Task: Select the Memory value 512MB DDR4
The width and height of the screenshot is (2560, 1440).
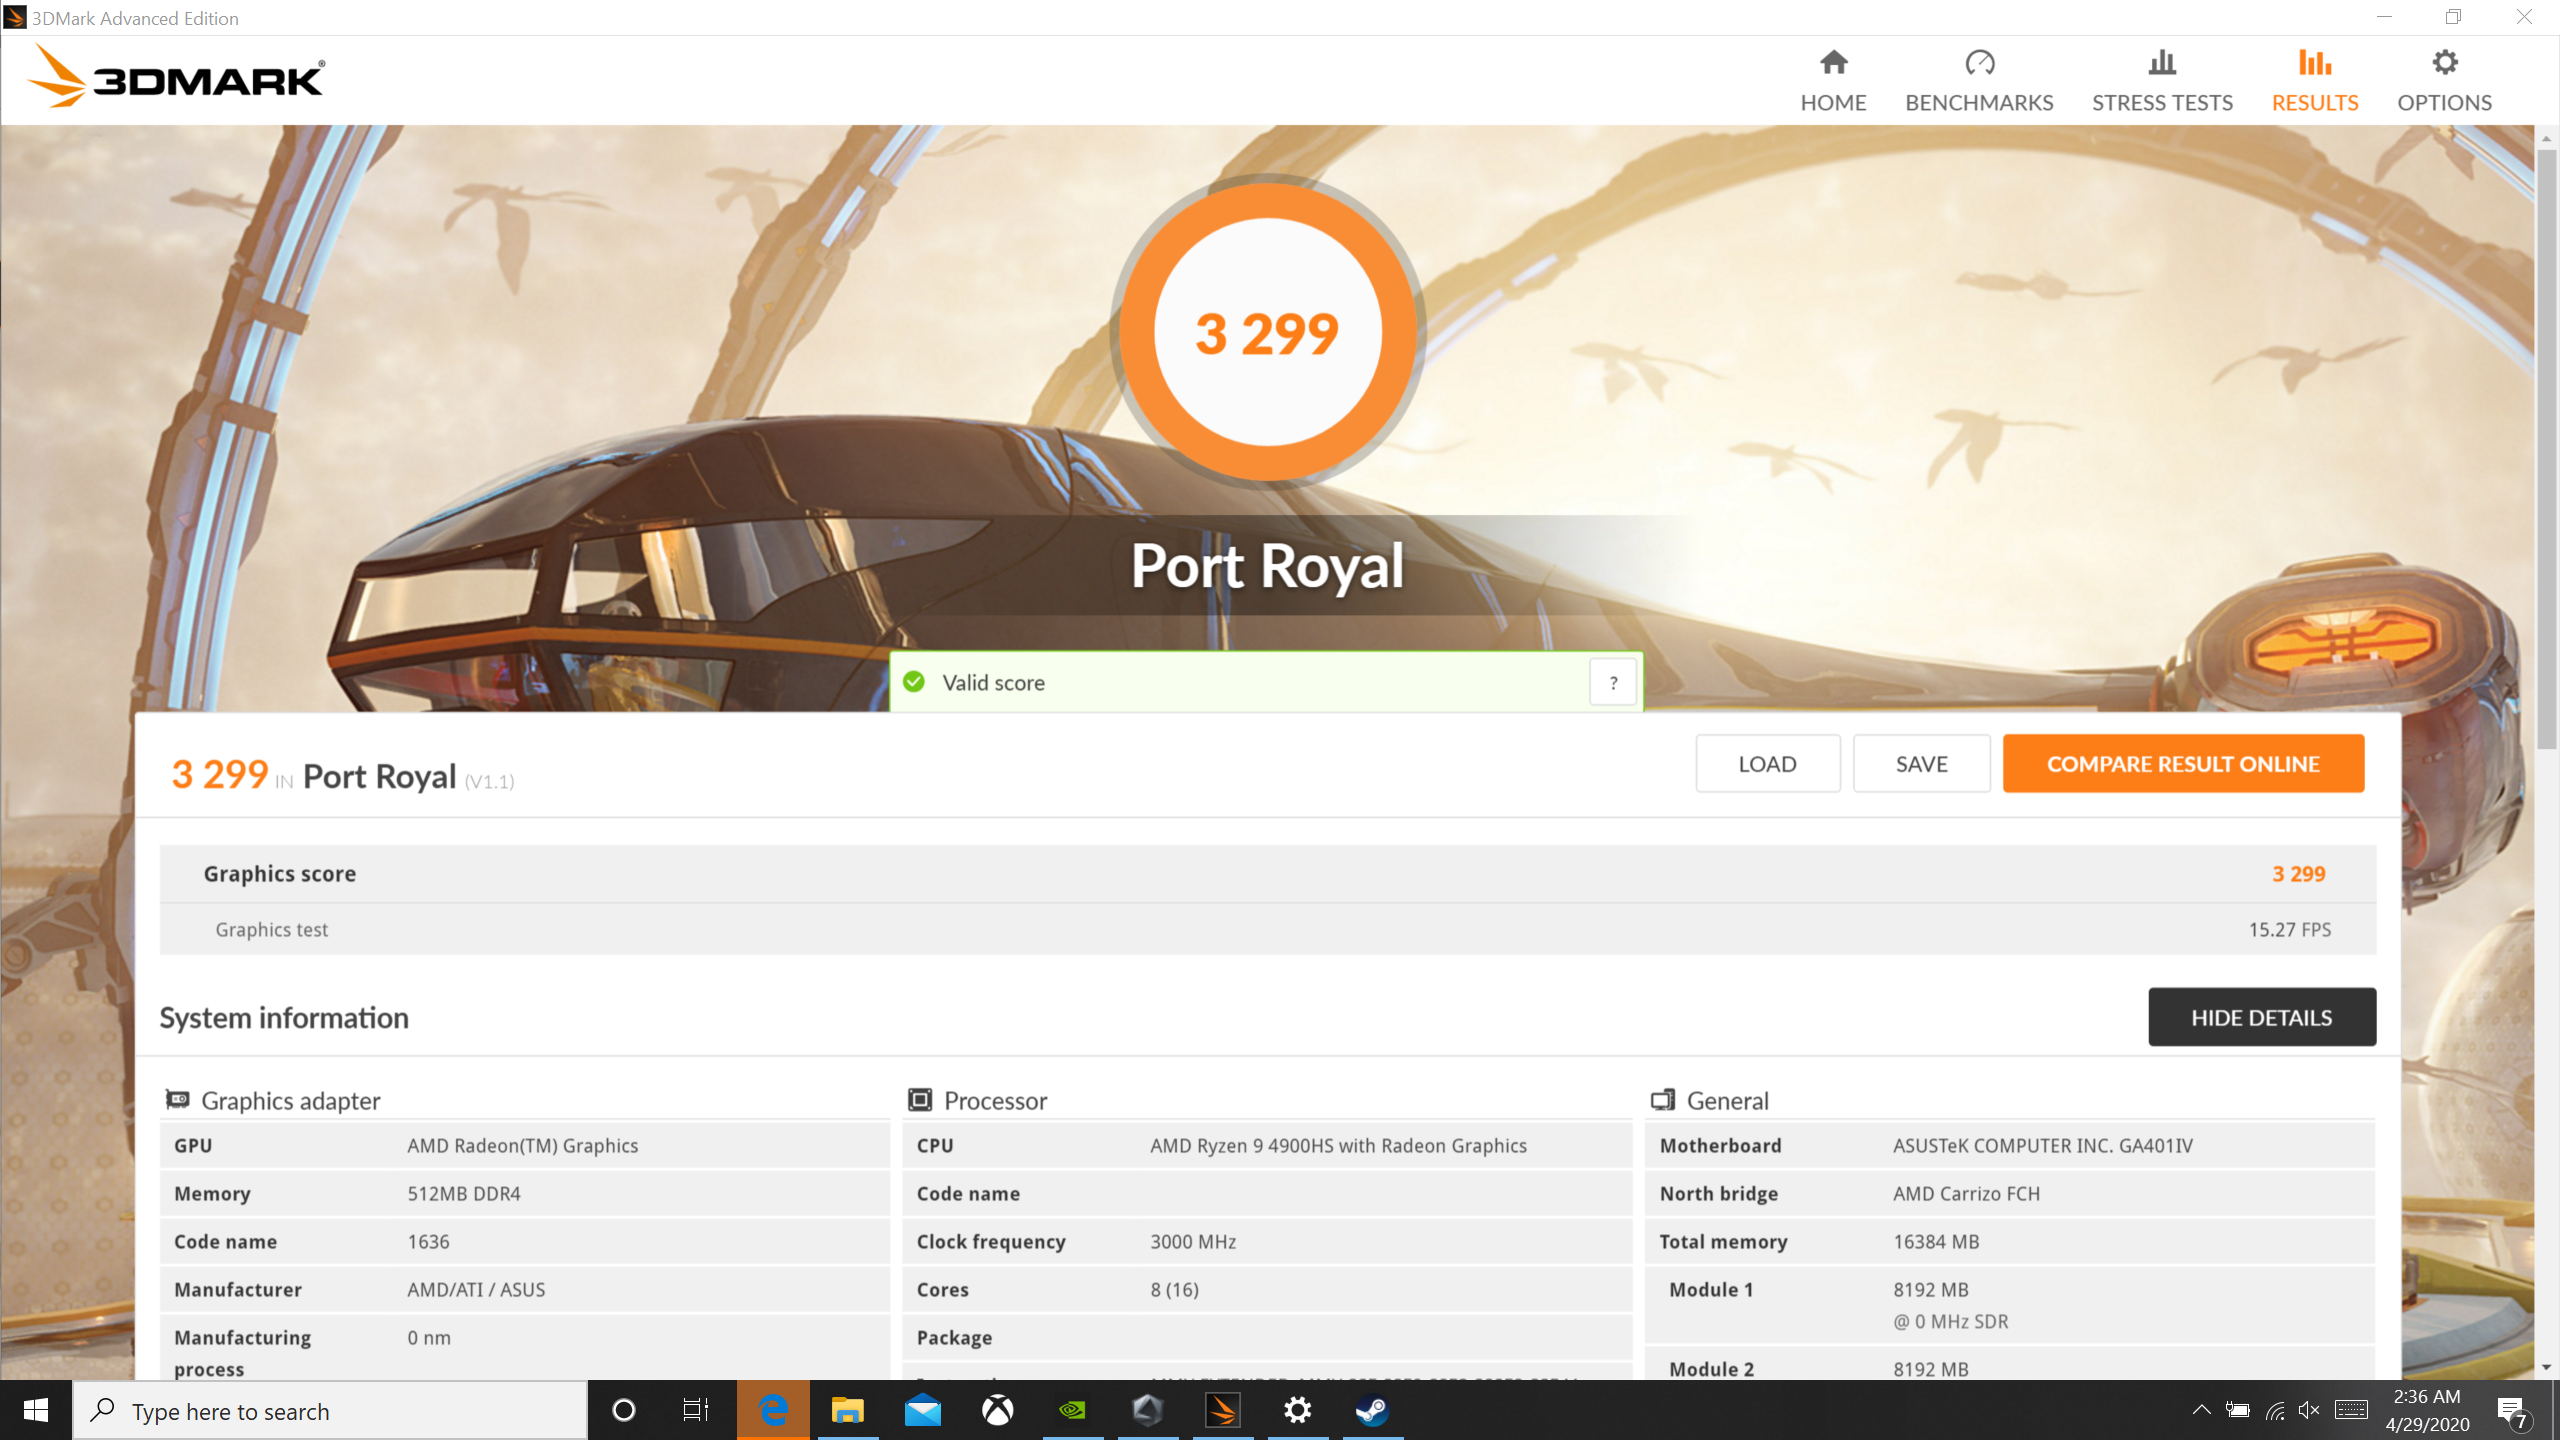Action: pos(464,1194)
